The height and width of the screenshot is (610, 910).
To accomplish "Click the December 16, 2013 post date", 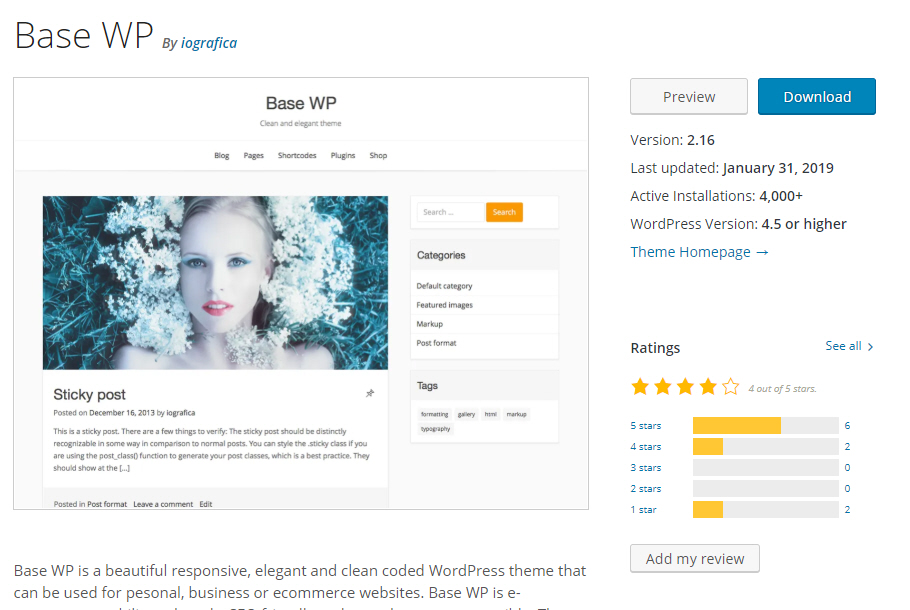I will [122, 413].
